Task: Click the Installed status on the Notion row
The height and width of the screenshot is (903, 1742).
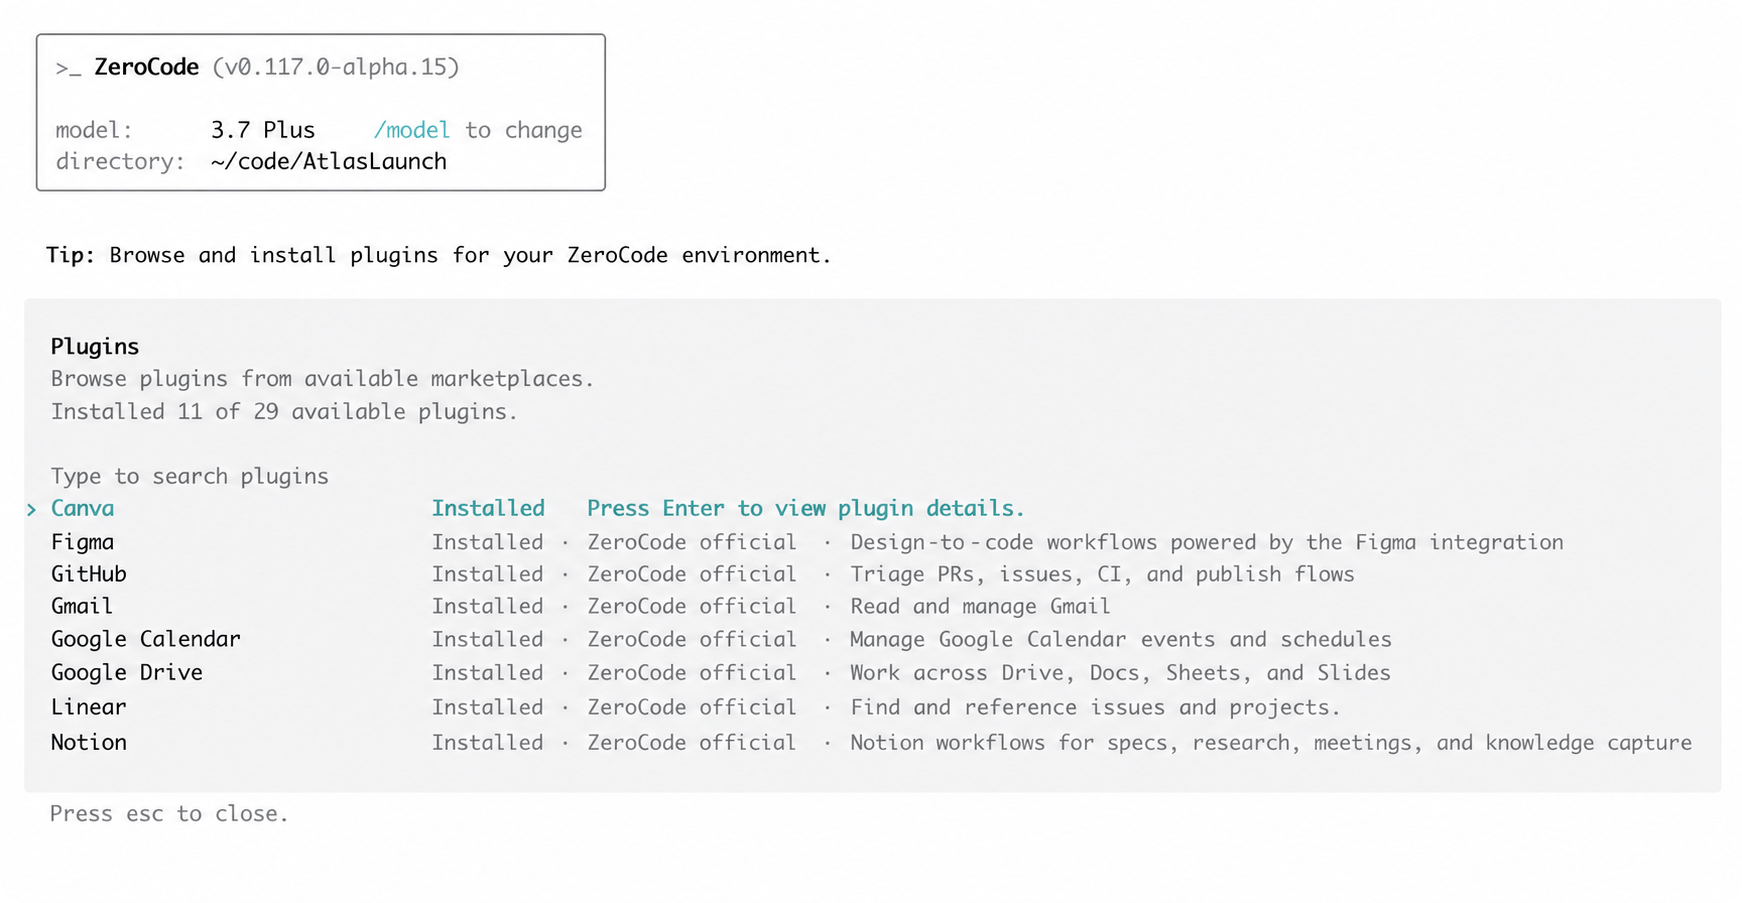Action: tap(488, 742)
